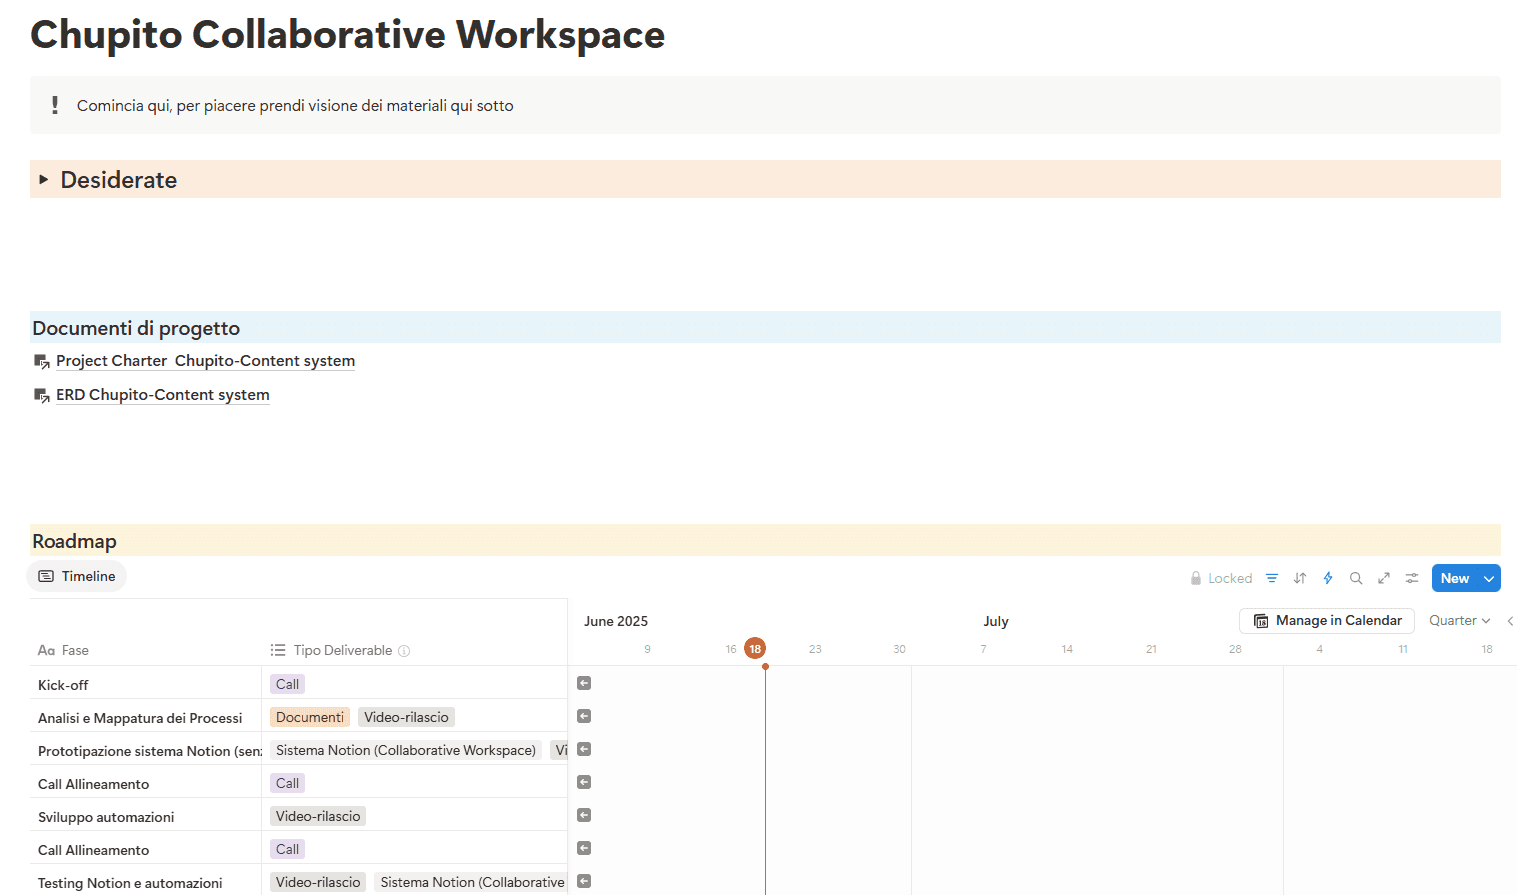Expand the Desiderate toggle section

[43, 179]
